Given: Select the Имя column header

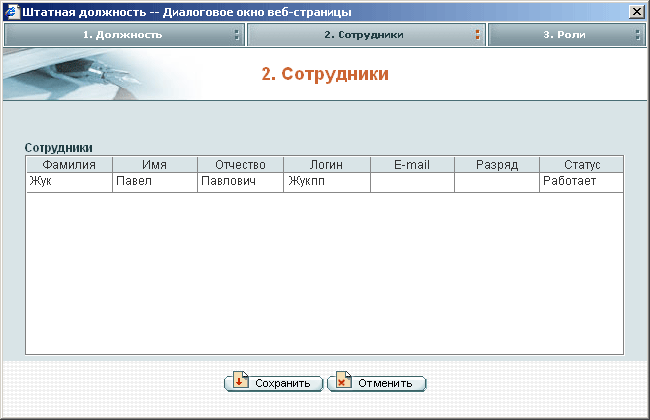Looking at the screenshot, I should coord(155,165).
